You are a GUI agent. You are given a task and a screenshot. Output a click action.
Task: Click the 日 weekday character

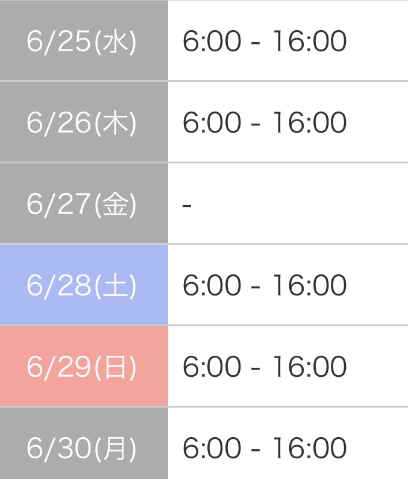tap(115, 367)
